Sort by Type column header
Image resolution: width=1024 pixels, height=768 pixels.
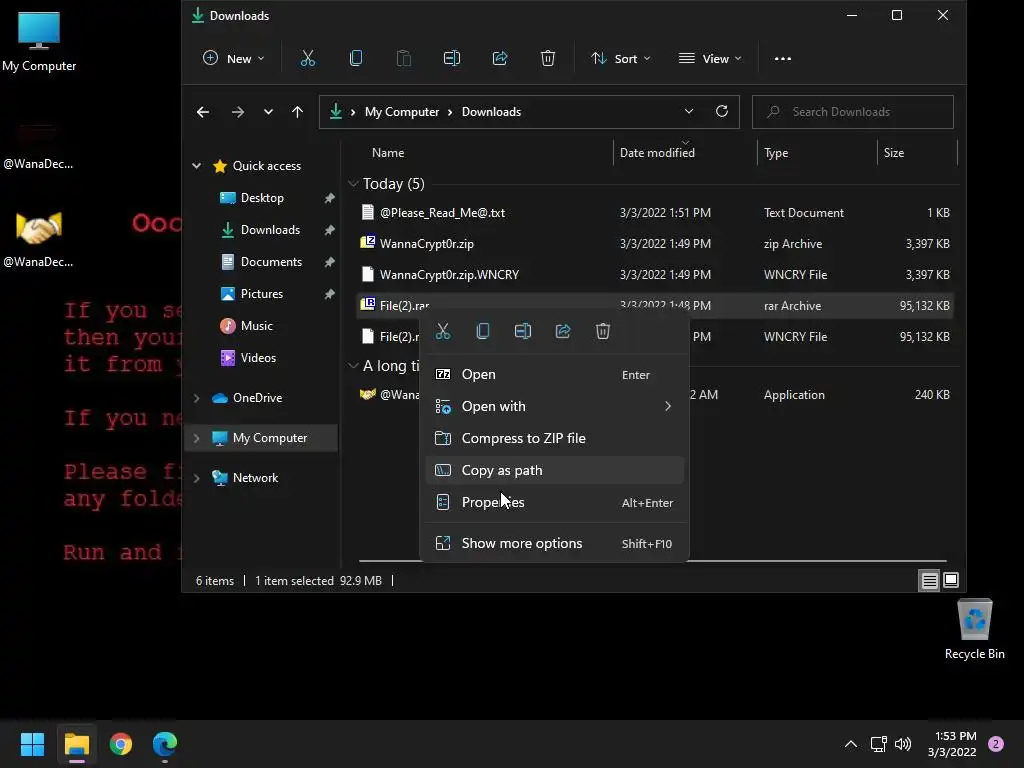(x=776, y=153)
